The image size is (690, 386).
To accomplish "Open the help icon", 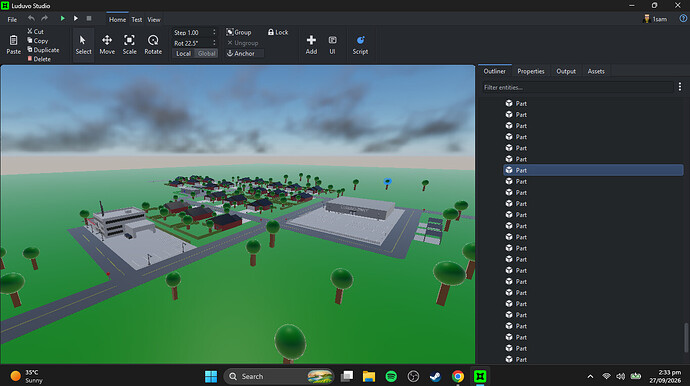I will tap(683, 18).
